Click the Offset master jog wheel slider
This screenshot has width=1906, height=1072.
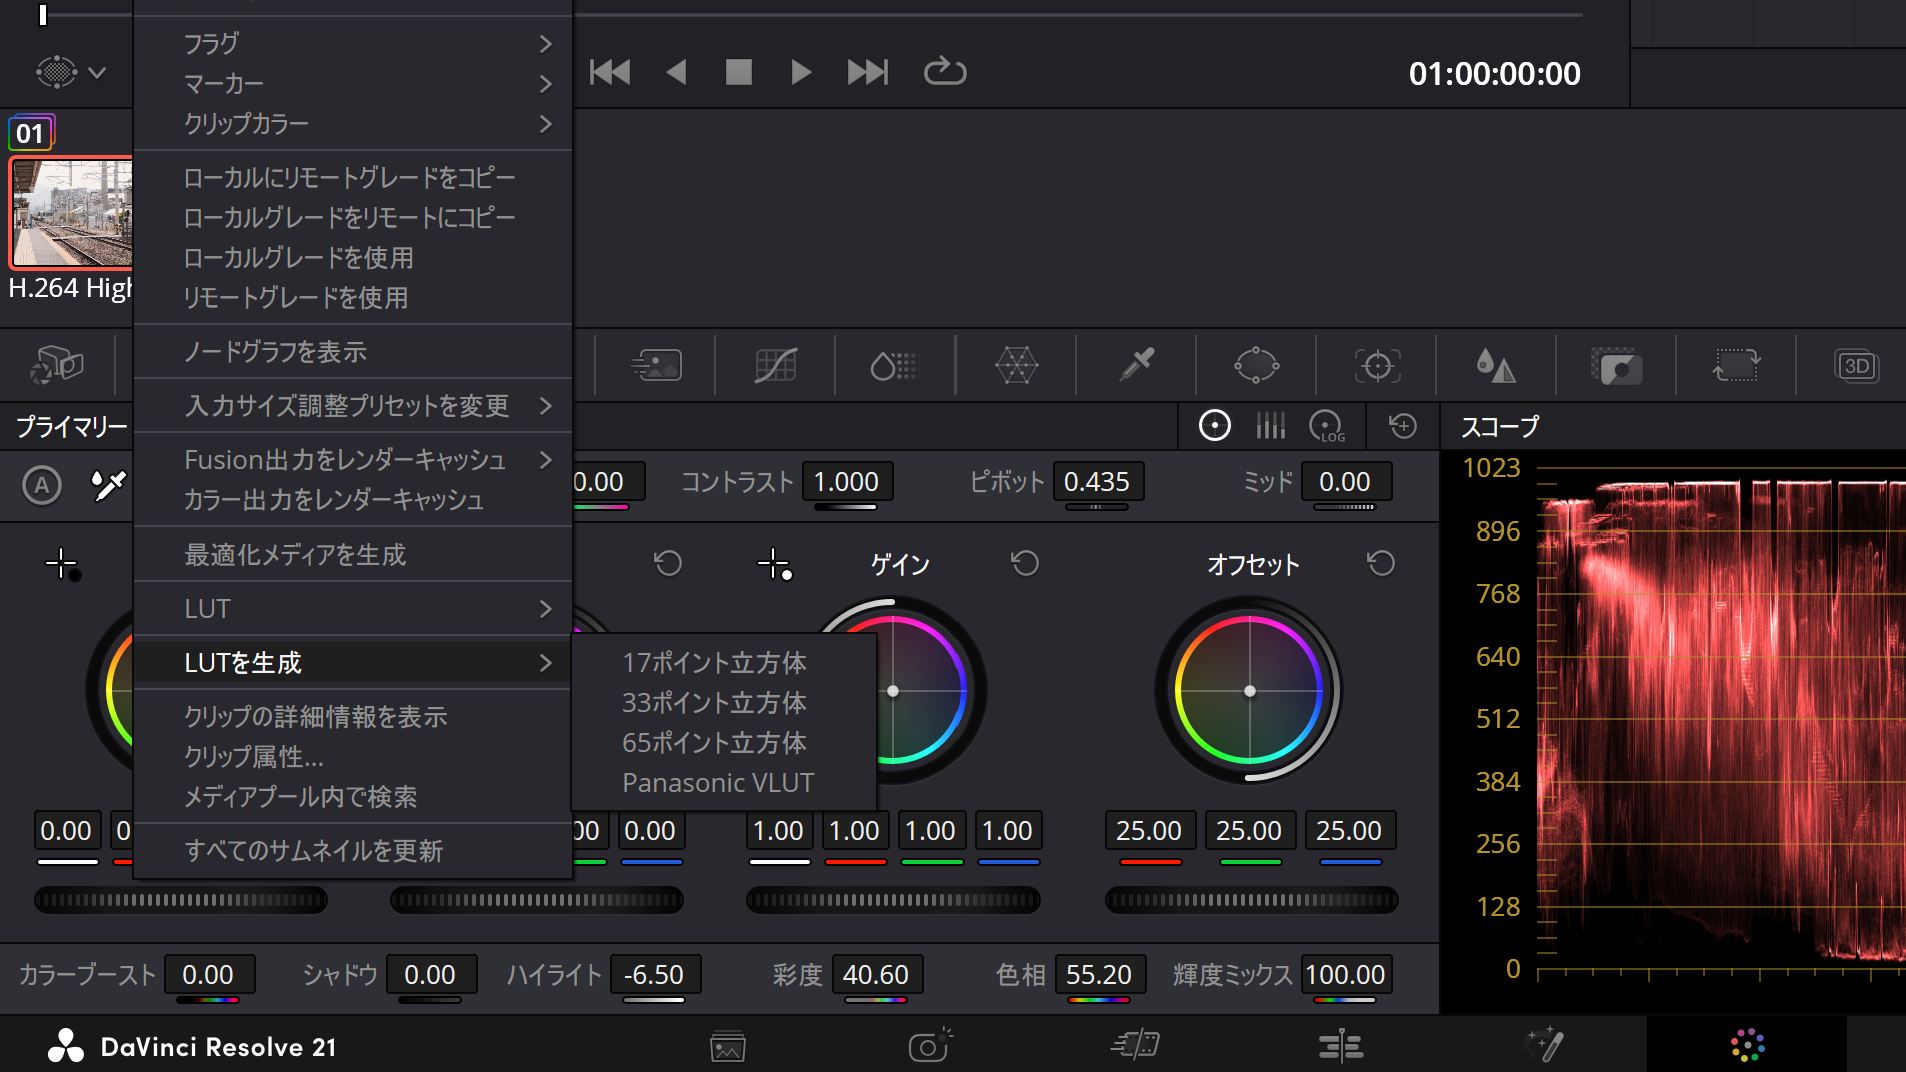[1251, 900]
